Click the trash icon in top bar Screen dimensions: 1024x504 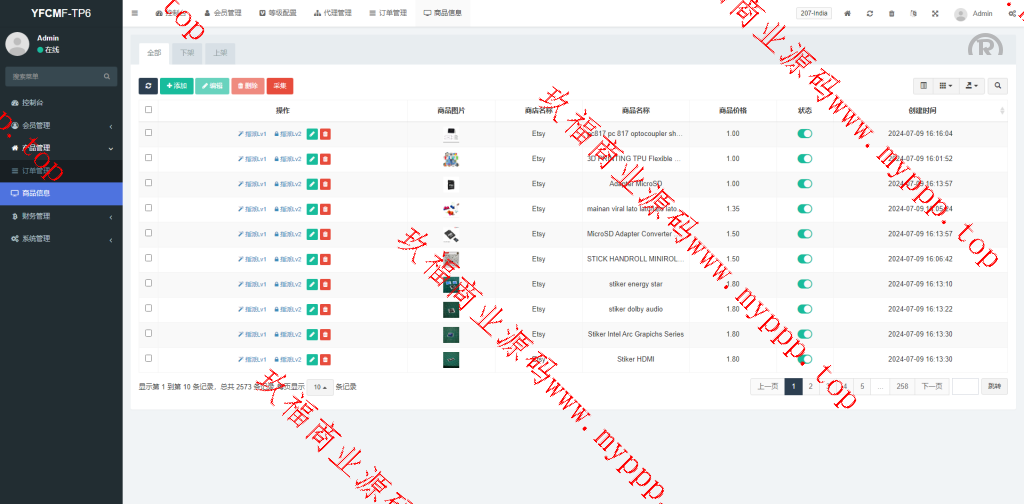(x=892, y=13)
